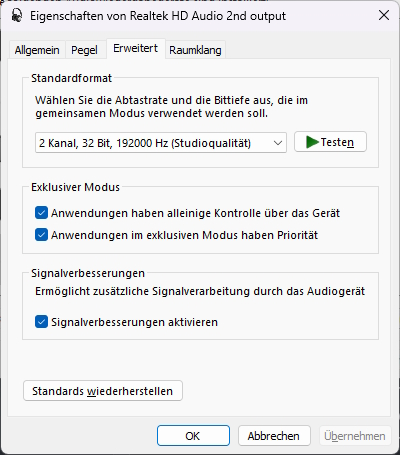Switch to the Allgemein tab
400x455 pixels.
(37, 50)
